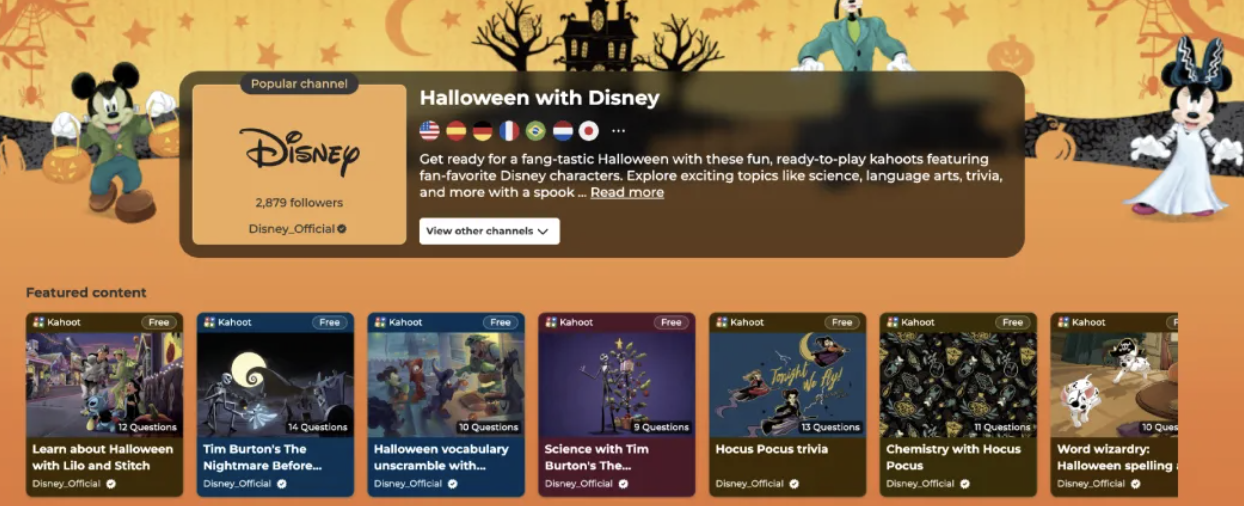Select the Spain flag language icon
The width and height of the screenshot is (1244, 506).
tap(456, 131)
